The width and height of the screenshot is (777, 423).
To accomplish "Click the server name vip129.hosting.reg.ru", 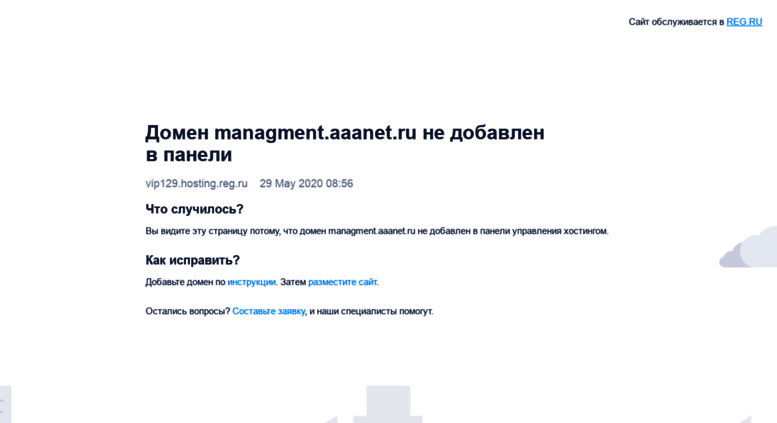I will [196, 183].
